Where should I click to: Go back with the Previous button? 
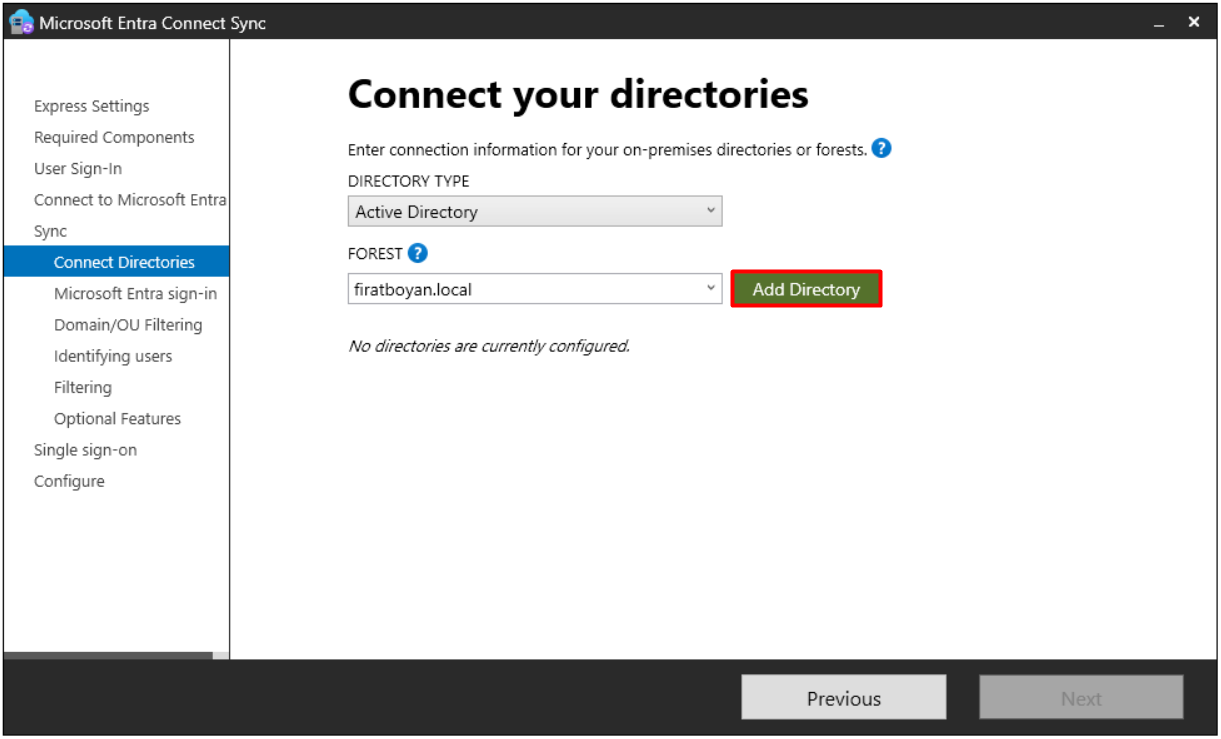pos(844,698)
